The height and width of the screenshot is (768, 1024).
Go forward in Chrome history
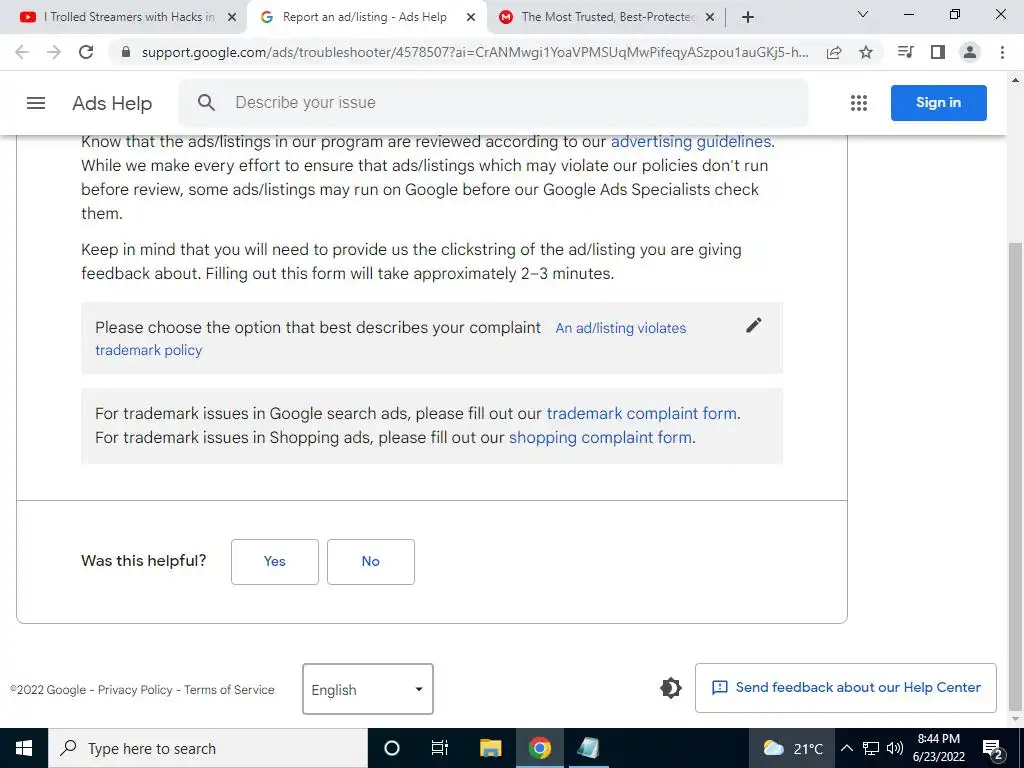point(54,52)
